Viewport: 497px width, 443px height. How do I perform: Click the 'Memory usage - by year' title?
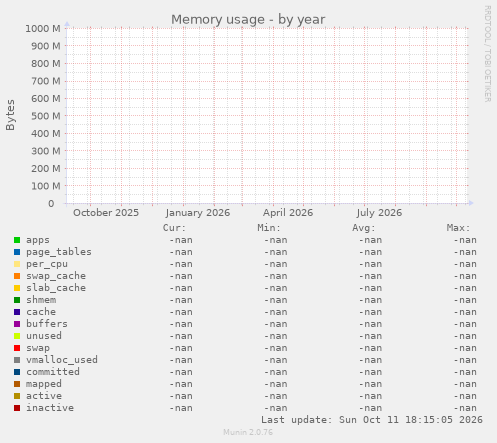point(248,20)
